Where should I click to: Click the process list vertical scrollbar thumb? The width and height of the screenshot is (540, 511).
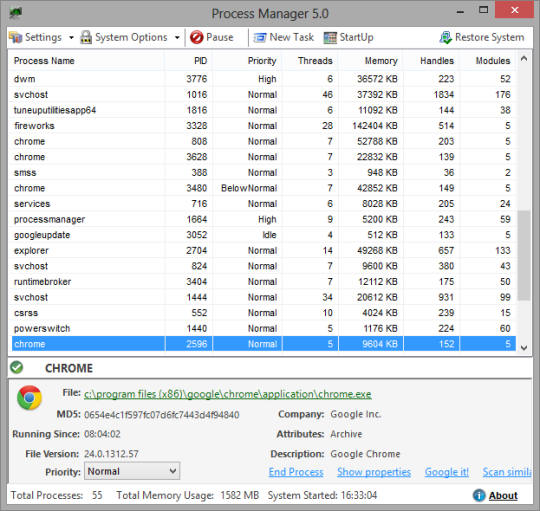(x=524, y=256)
